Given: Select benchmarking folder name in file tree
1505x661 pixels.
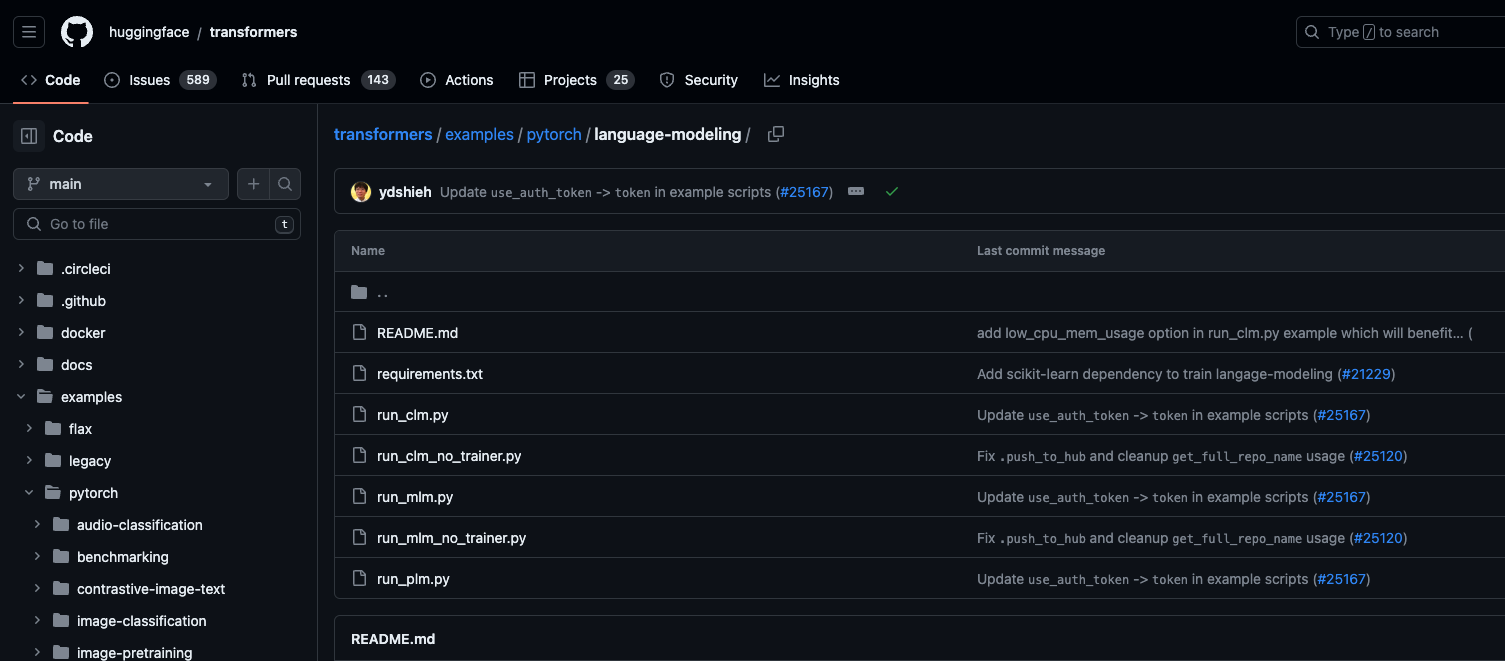Looking at the screenshot, I should [123, 557].
